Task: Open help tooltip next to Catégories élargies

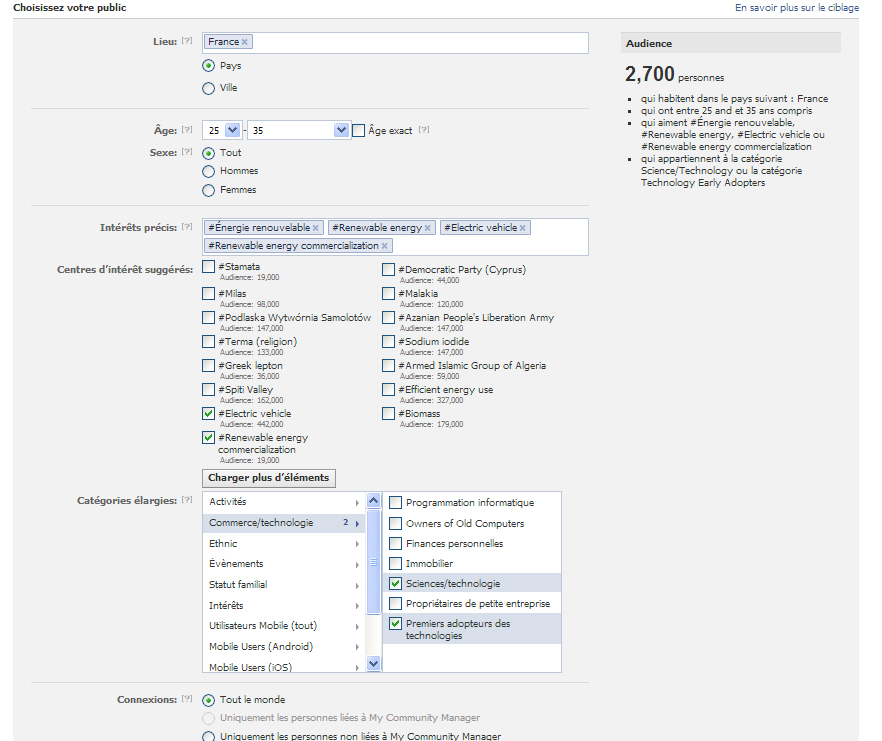Action: tap(187, 500)
